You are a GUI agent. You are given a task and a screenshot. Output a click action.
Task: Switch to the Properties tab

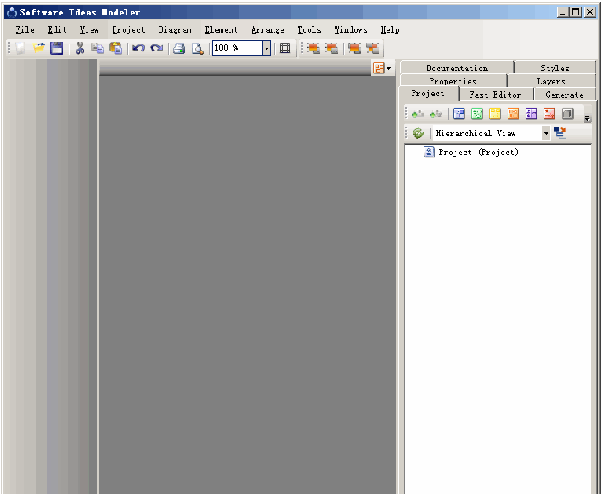click(x=453, y=81)
